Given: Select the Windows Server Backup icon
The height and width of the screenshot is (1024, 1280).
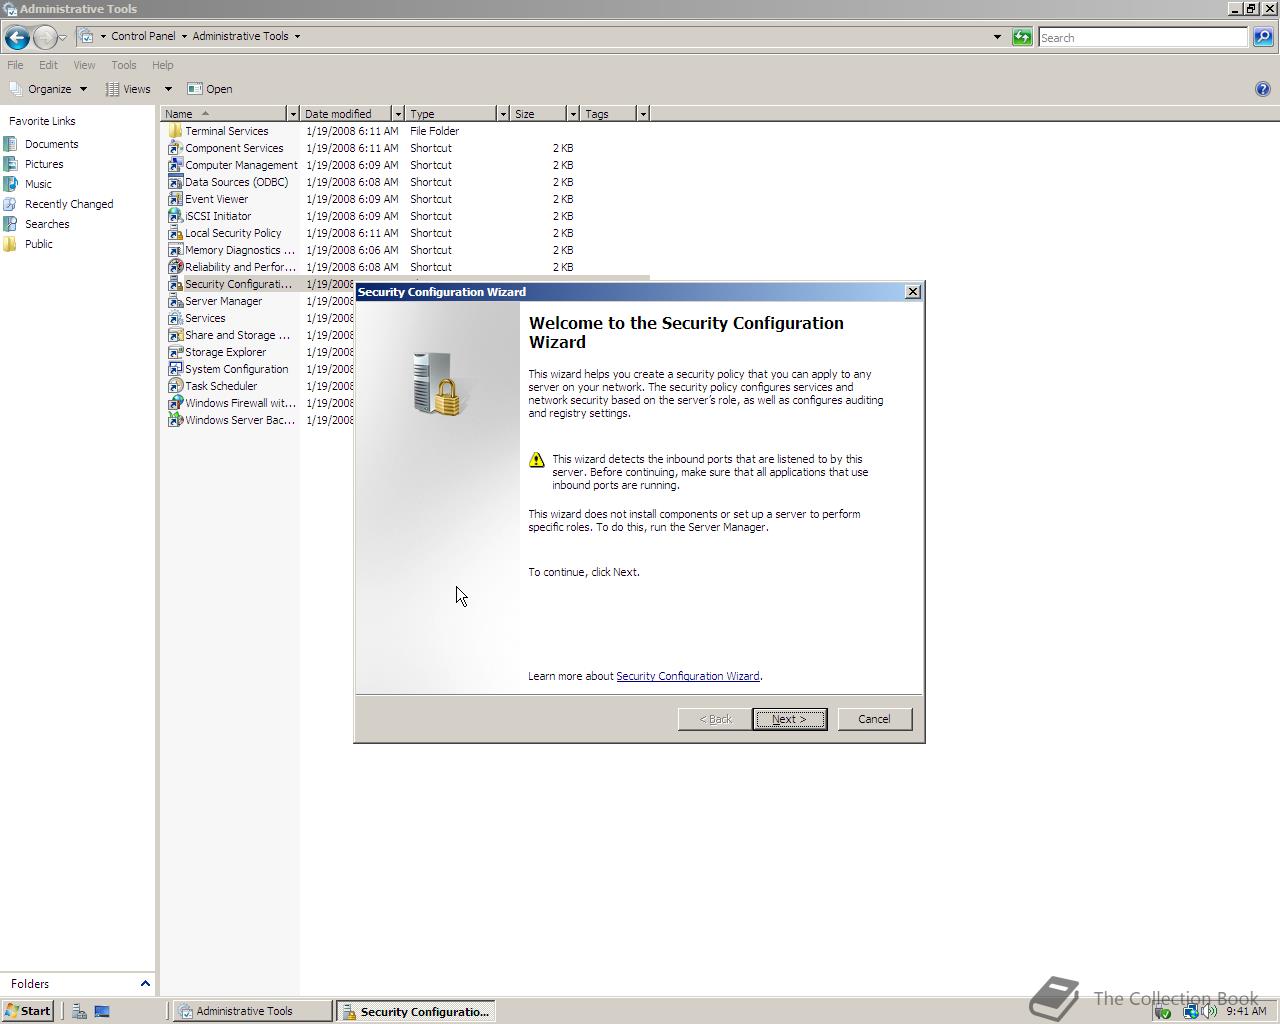Looking at the screenshot, I should (x=175, y=420).
